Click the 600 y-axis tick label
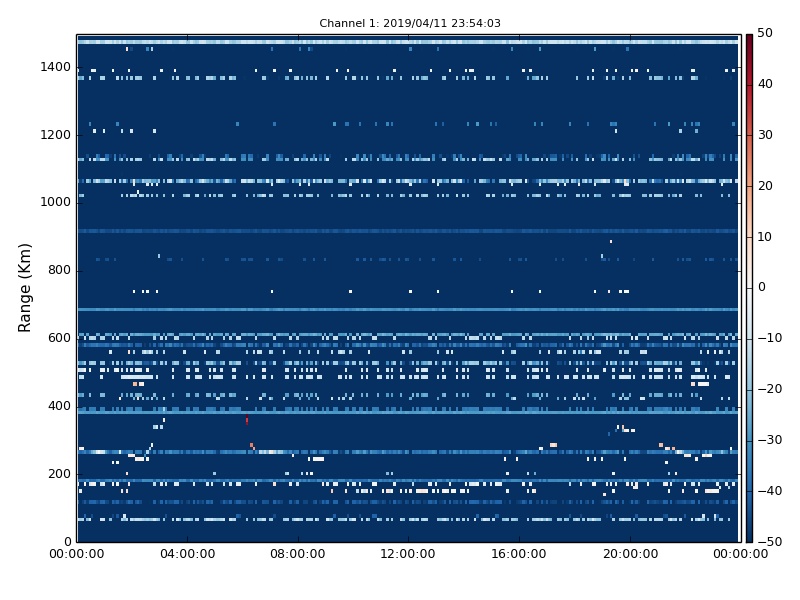This screenshot has width=800, height=600. [x=59, y=338]
